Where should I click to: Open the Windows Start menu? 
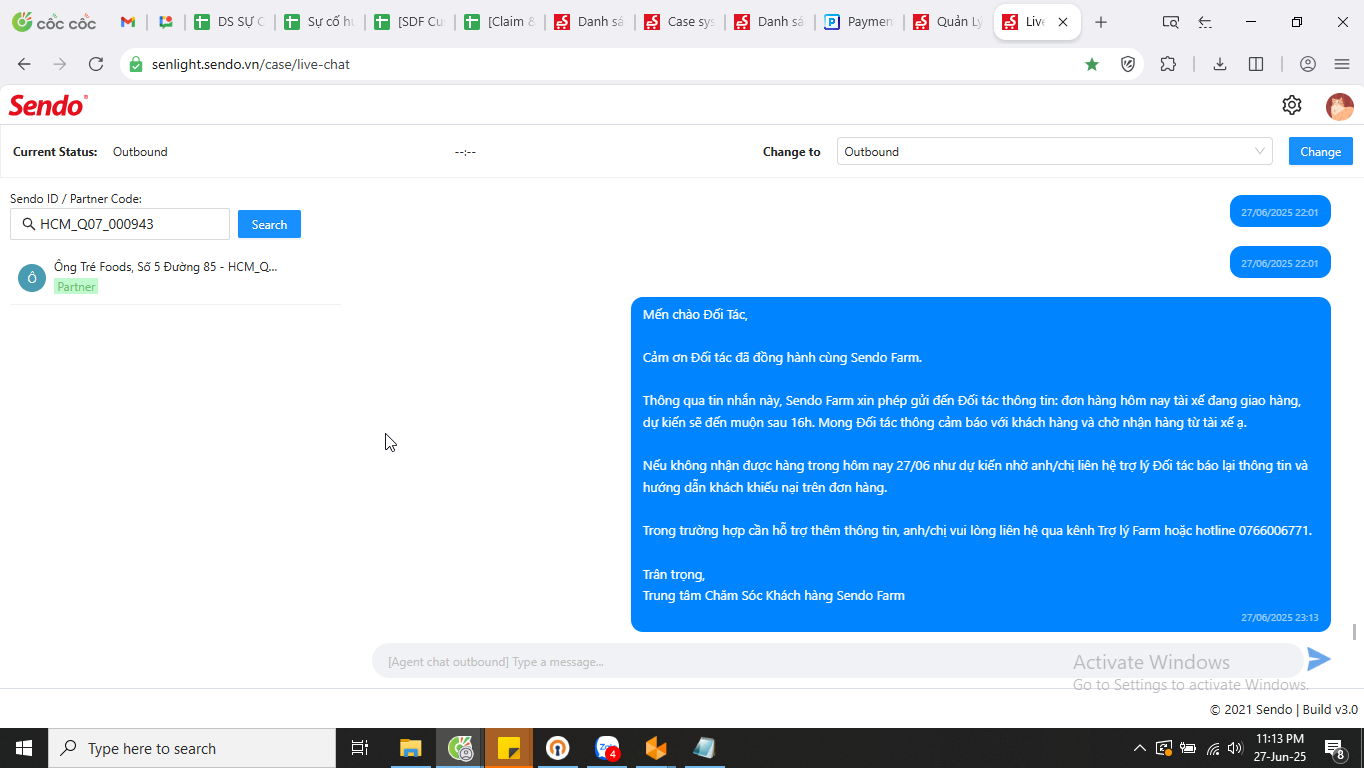[x=24, y=748]
